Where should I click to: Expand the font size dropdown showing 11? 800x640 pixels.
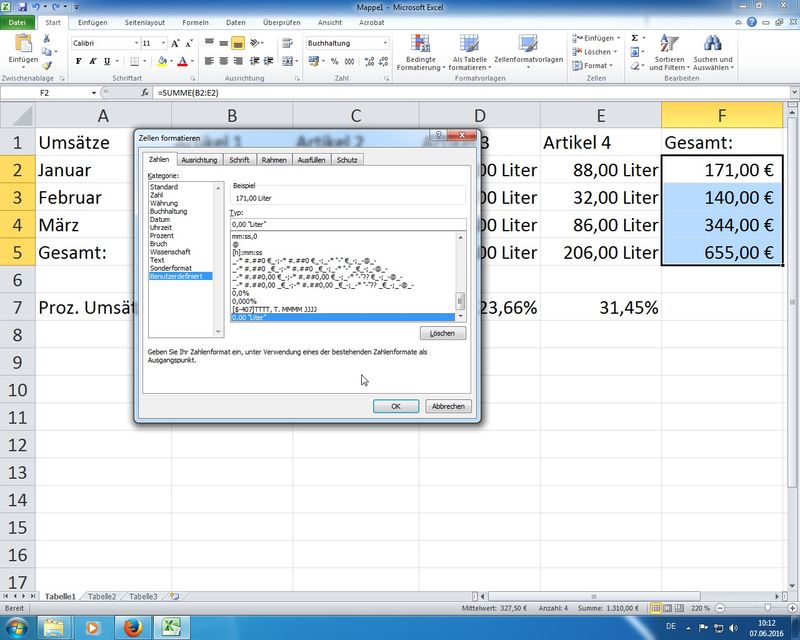[x=162, y=44]
